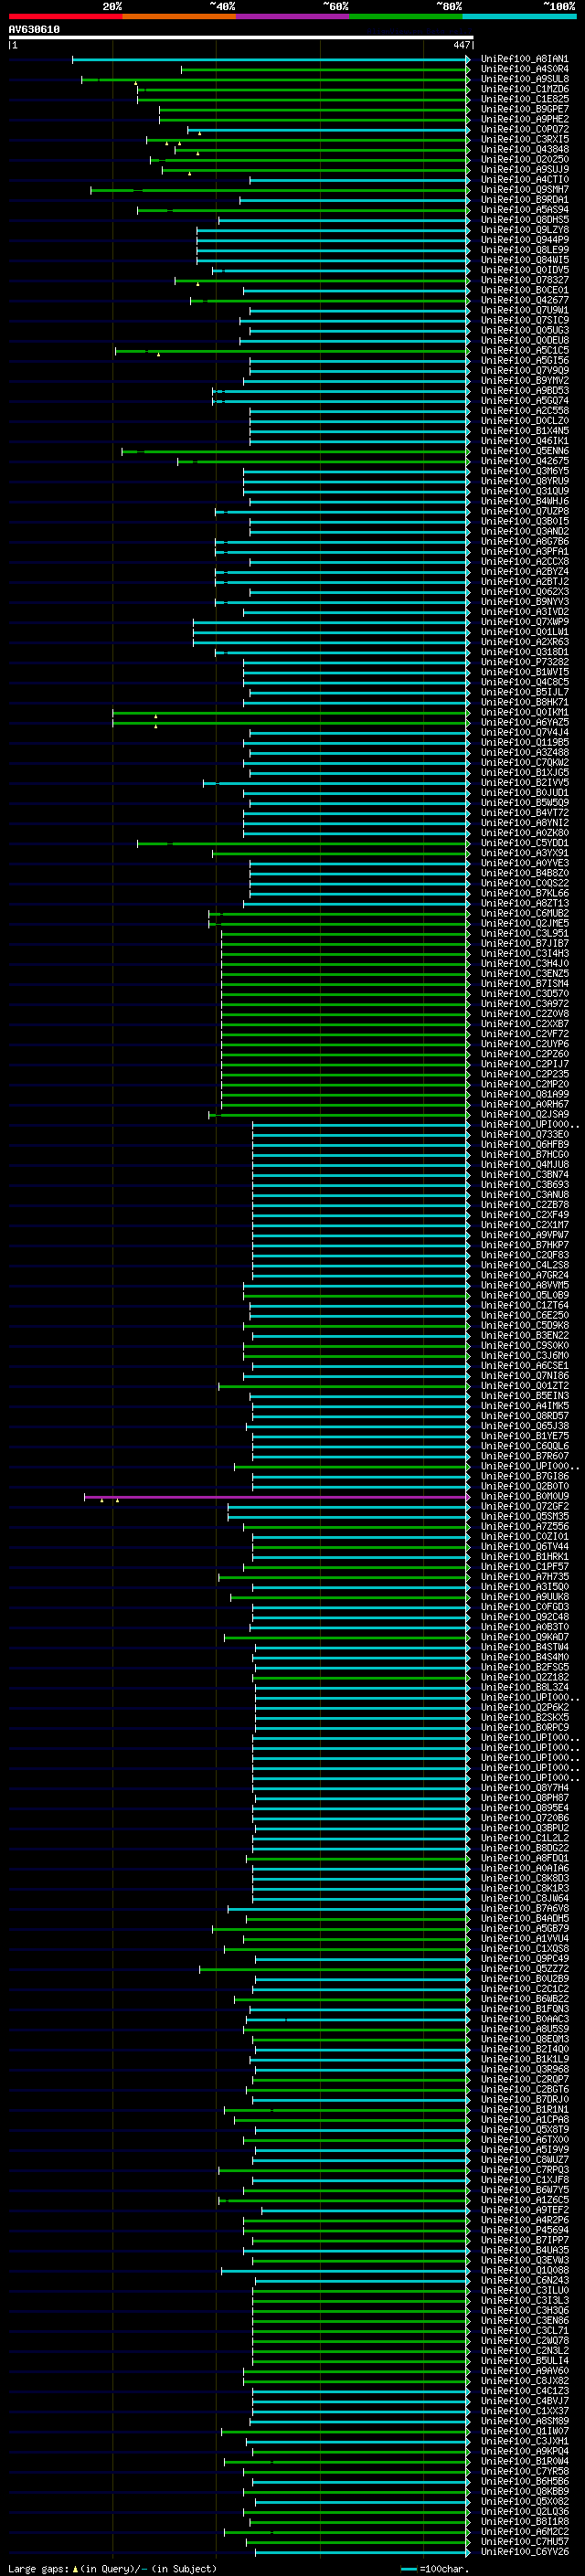The height and width of the screenshot is (2576, 585).
Task: Open hit UniRef100_A8IAN1
Action: point(524,59)
